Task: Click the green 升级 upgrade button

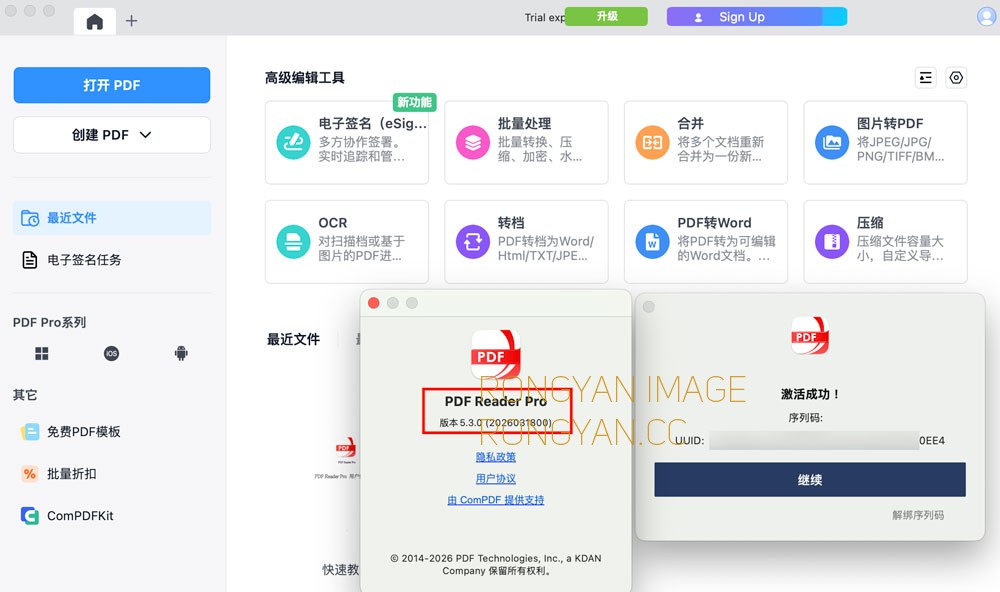Action: coord(607,17)
